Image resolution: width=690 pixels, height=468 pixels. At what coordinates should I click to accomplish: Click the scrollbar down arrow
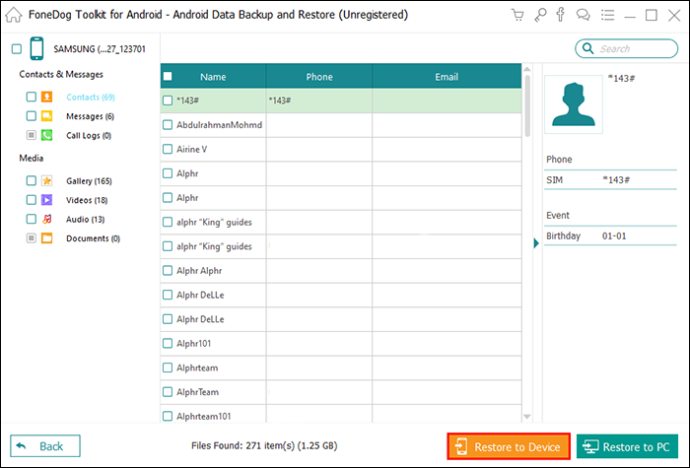click(527, 416)
